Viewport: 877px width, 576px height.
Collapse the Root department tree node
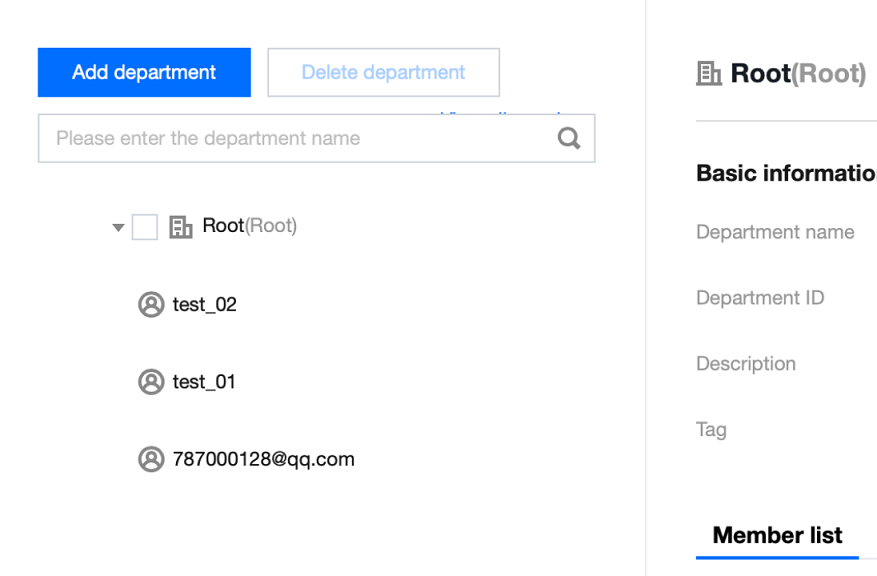(x=118, y=228)
